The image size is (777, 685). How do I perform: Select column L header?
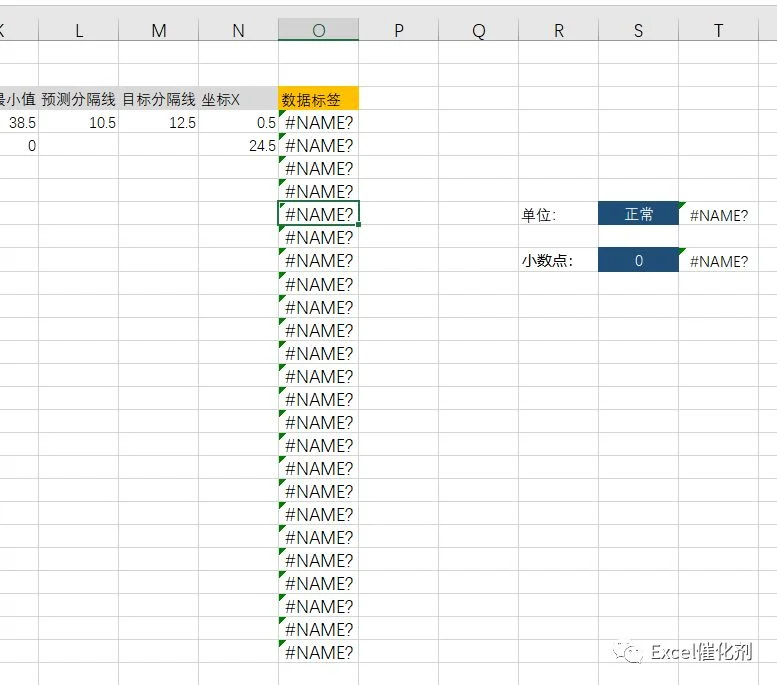point(79,30)
